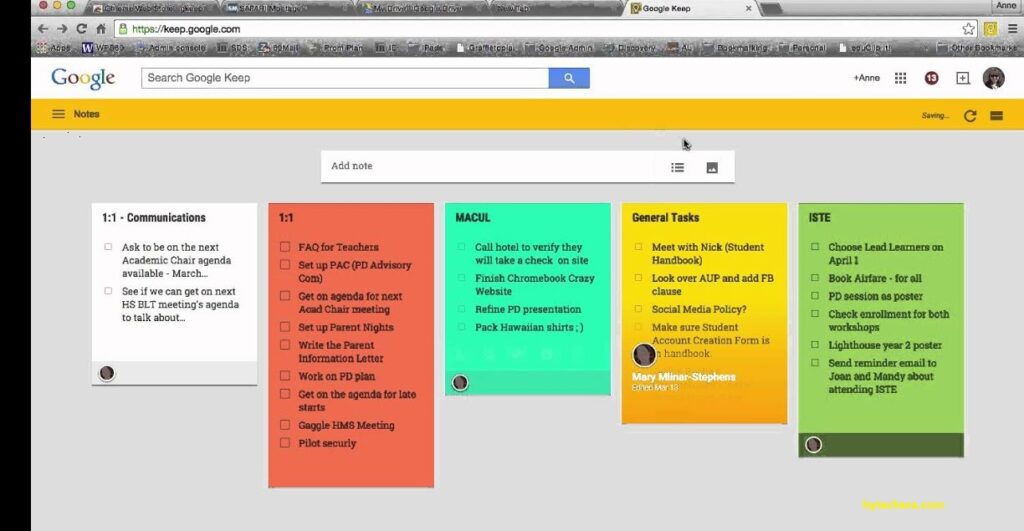Click the Google Keep extension icon
The height and width of the screenshot is (531, 1024).
pos(991,29)
